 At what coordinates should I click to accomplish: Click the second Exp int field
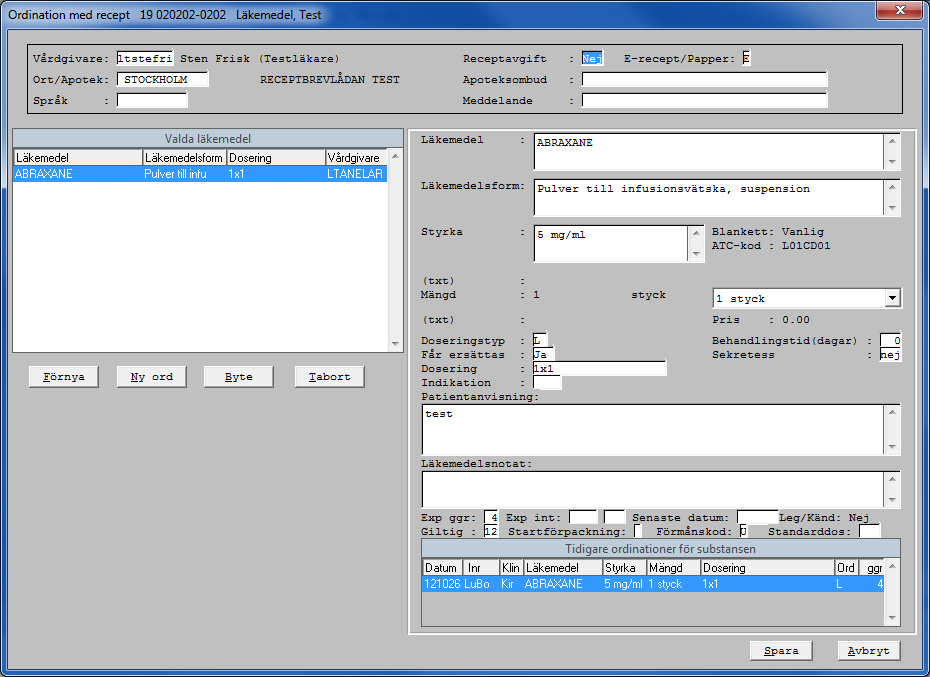(x=614, y=517)
